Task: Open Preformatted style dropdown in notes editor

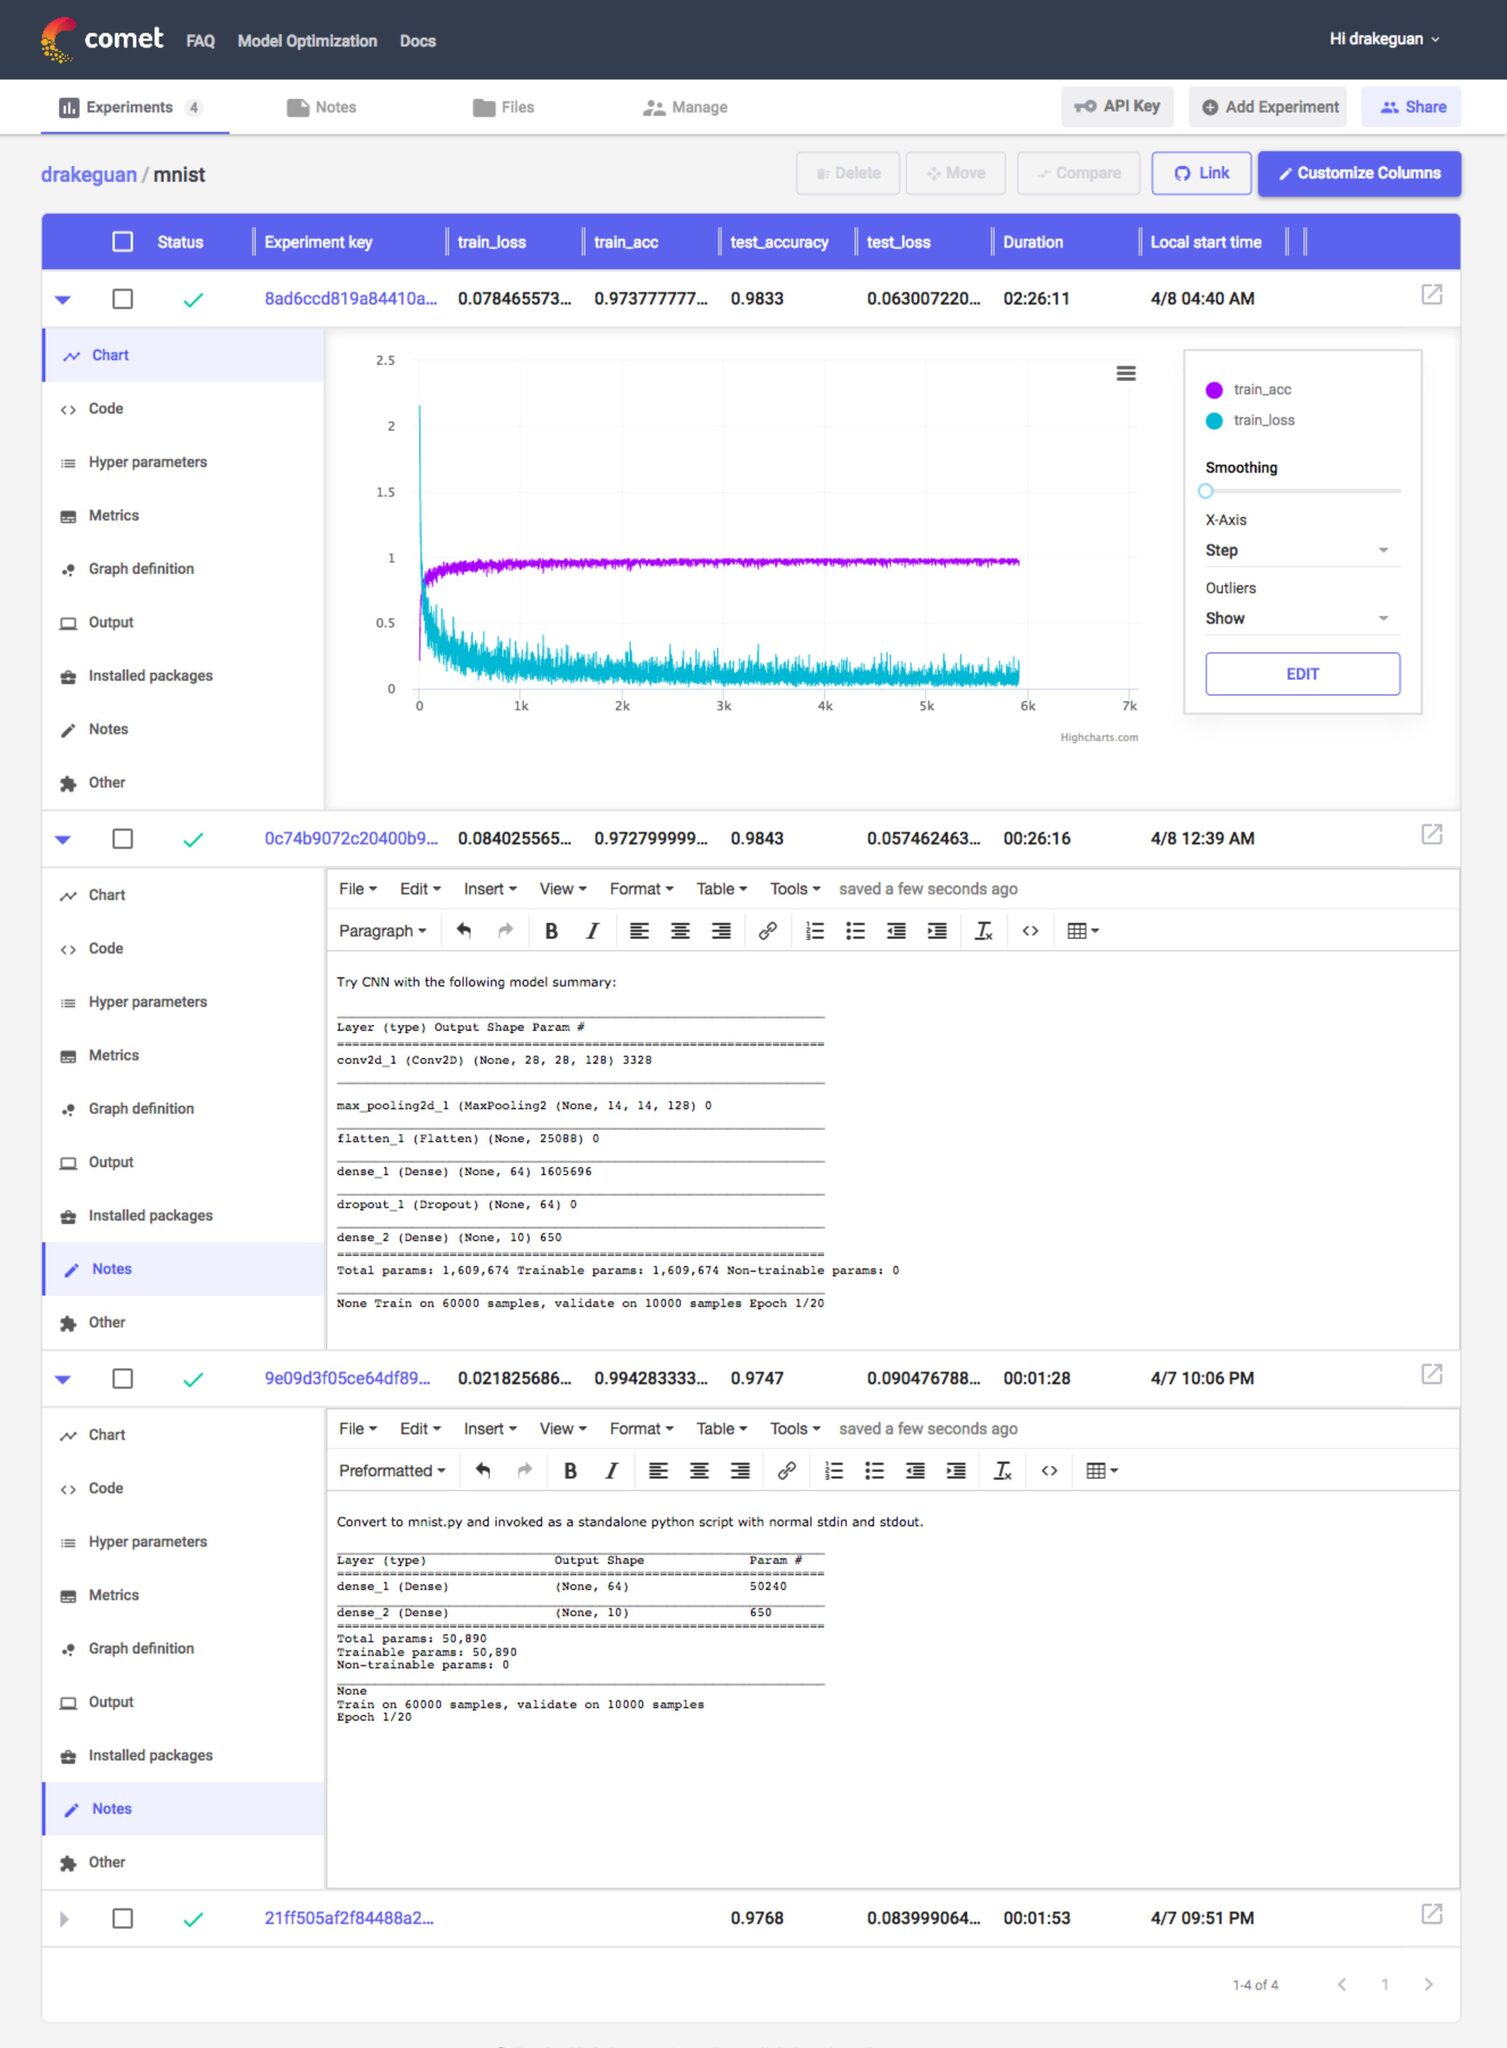Action: 392,1471
